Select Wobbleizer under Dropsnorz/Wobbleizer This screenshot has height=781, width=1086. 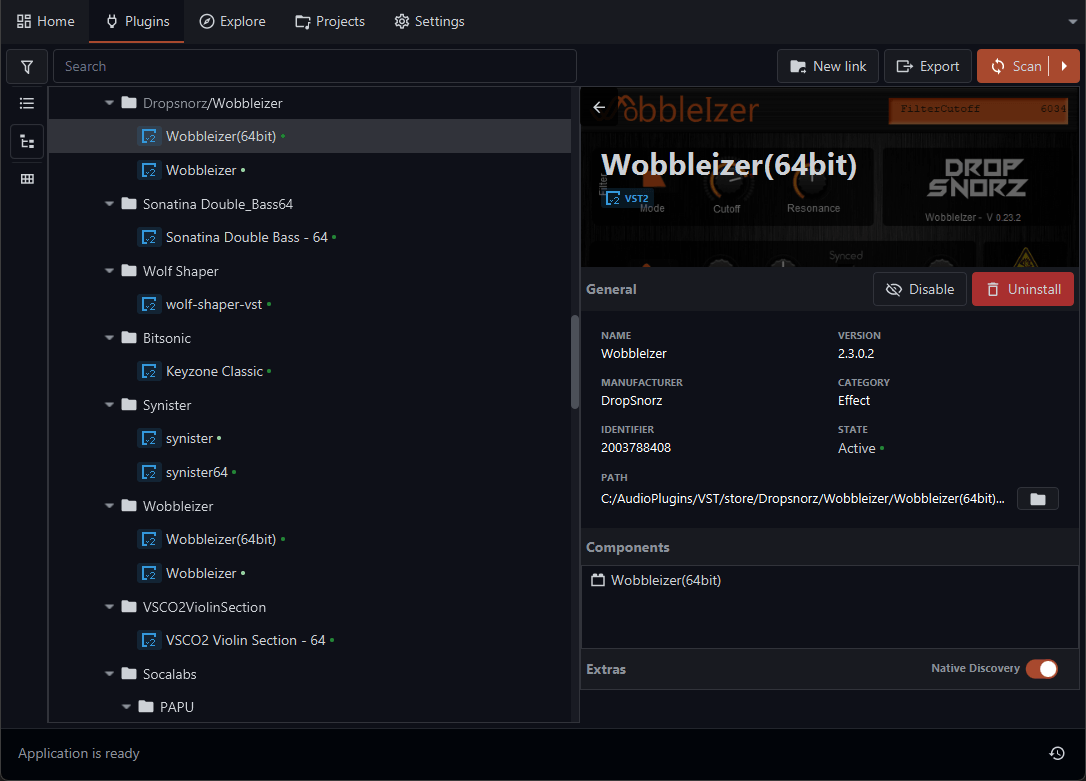(310, 170)
